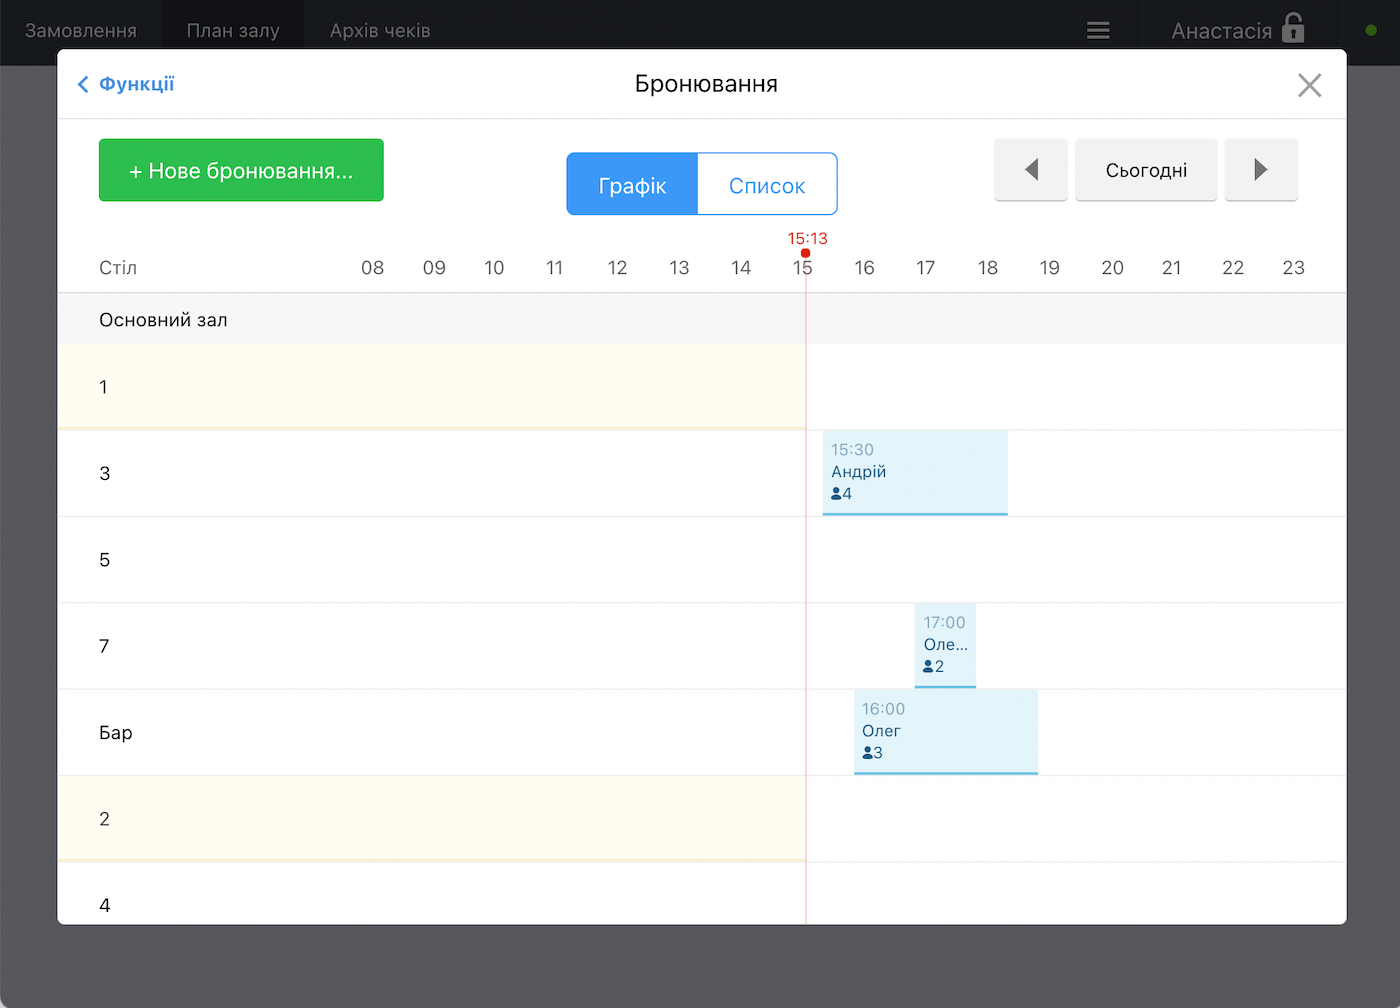Switch to Список view
The image size is (1400, 1008).
coord(766,185)
